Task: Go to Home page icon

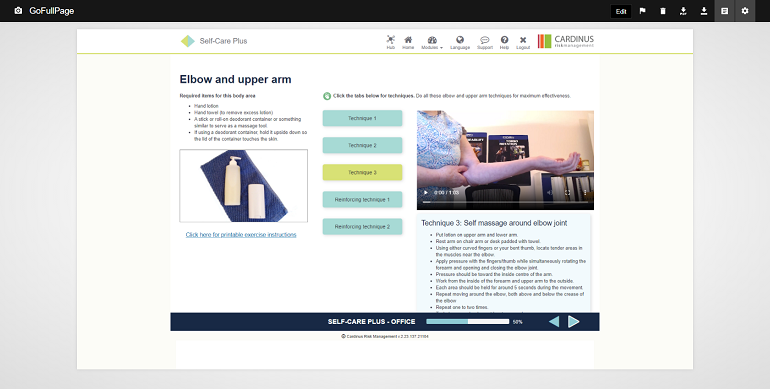Action: [x=408, y=42]
